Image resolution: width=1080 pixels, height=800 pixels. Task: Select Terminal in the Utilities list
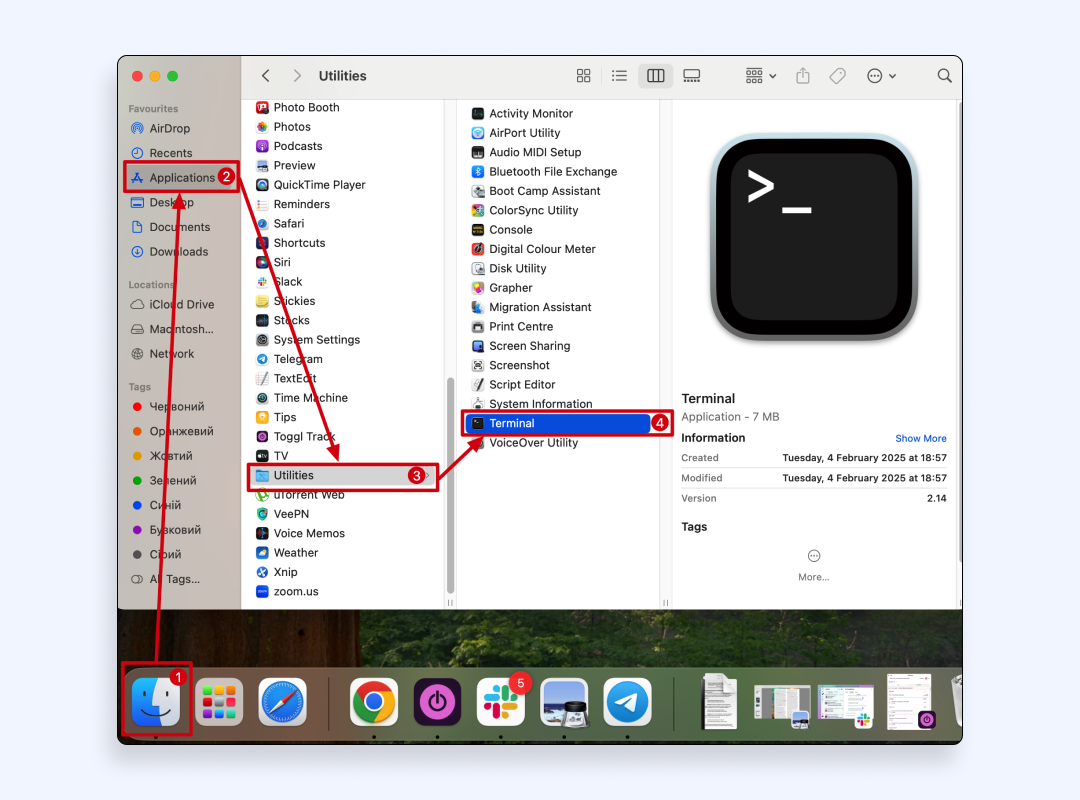click(512, 424)
